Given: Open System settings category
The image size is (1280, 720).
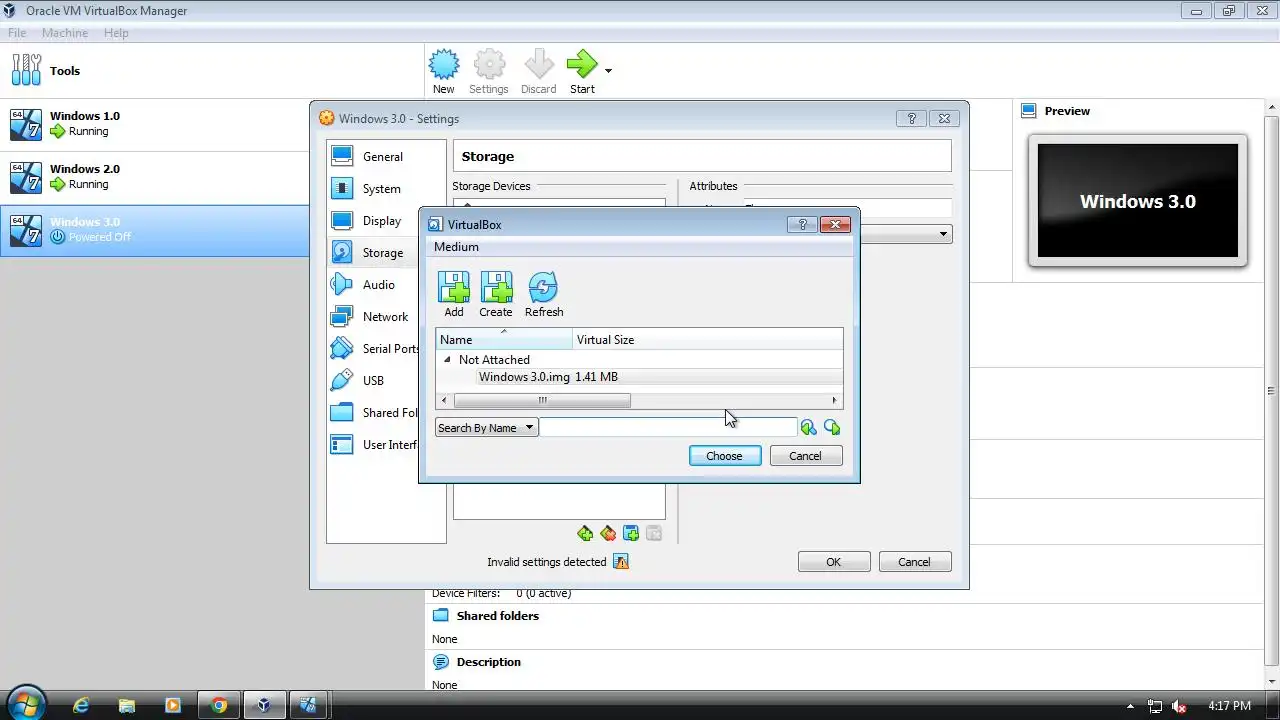Looking at the screenshot, I should click(x=386, y=188).
